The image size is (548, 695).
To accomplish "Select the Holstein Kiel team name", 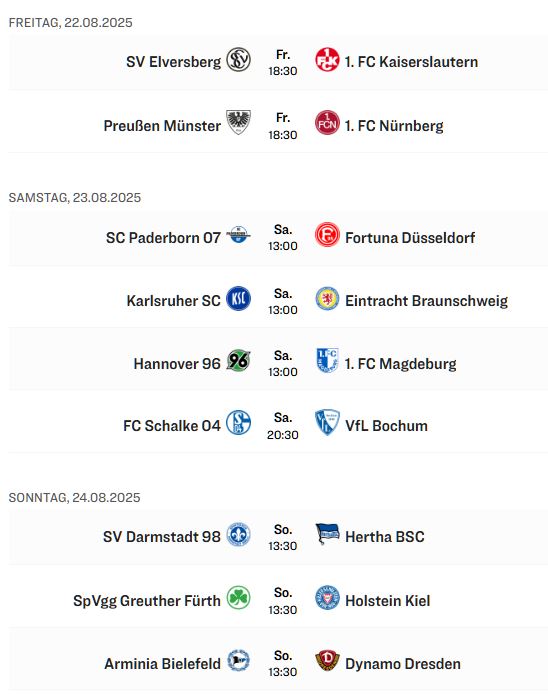I will pos(388,601).
